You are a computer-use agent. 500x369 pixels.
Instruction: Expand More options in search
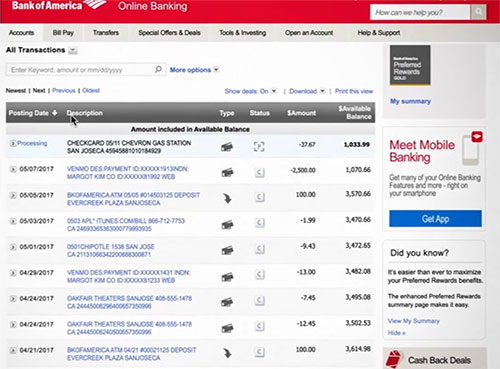tap(194, 70)
